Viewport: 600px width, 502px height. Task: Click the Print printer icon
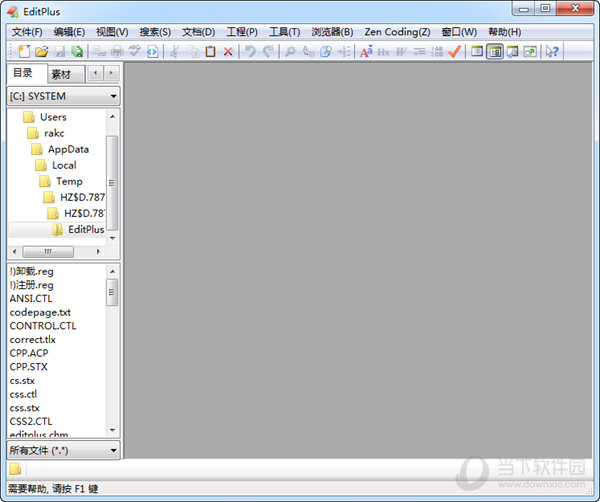click(117, 51)
